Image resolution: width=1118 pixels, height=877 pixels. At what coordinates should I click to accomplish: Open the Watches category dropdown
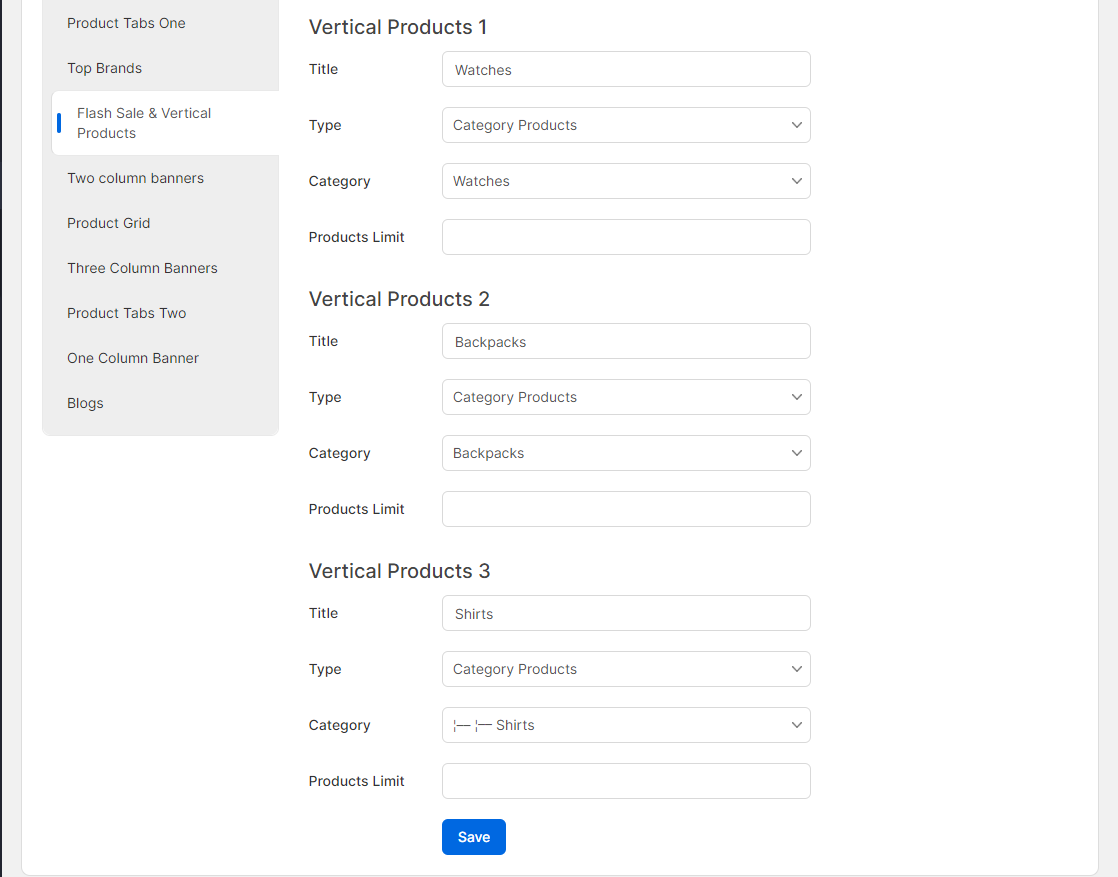pos(626,181)
